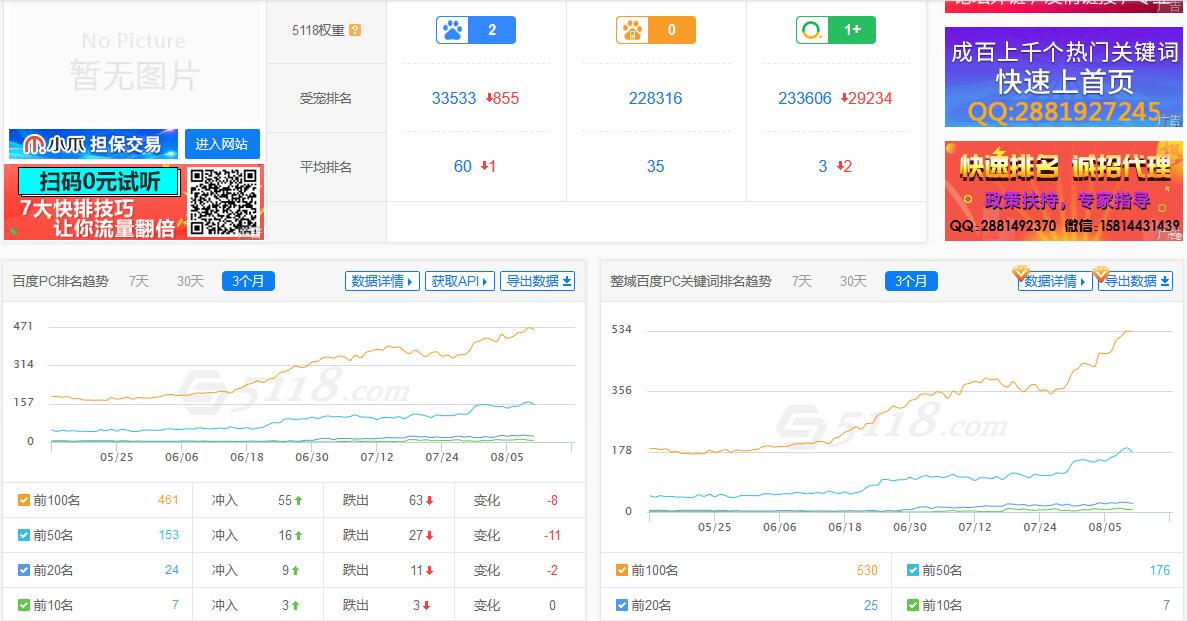Open the 快速排名 诚招代理 ad banner

point(1064,191)
